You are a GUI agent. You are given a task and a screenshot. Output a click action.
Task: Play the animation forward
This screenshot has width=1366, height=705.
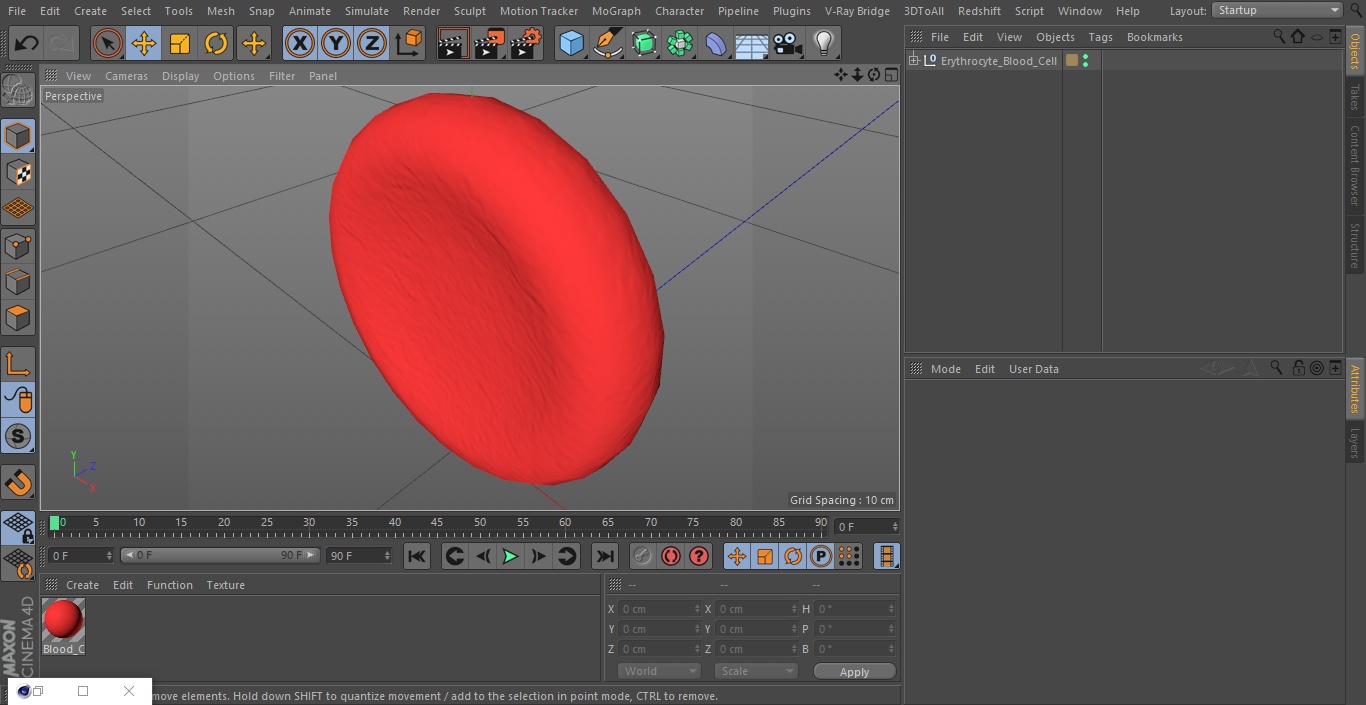coord(510,556)
